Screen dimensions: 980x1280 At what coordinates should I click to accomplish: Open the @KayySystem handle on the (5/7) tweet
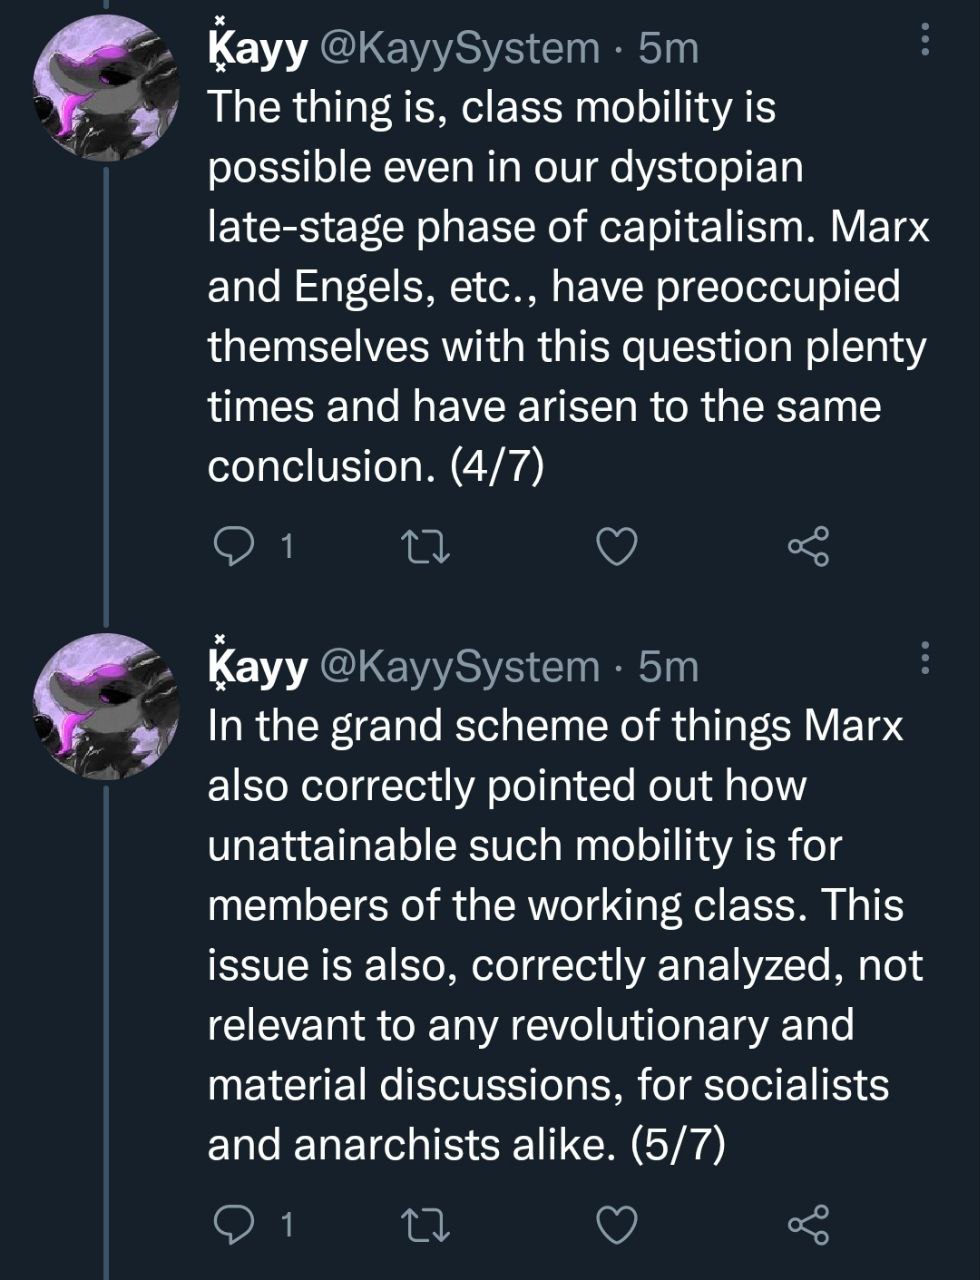(x=460, y=667)
